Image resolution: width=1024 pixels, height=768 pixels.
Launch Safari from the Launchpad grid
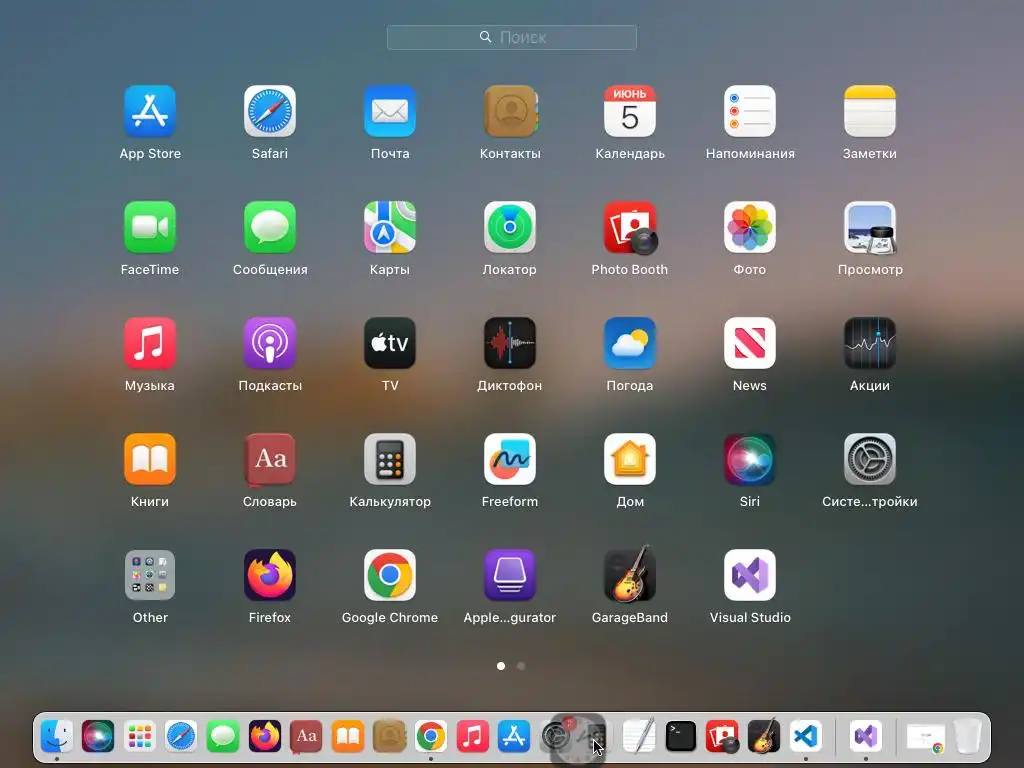pos(270,111)
